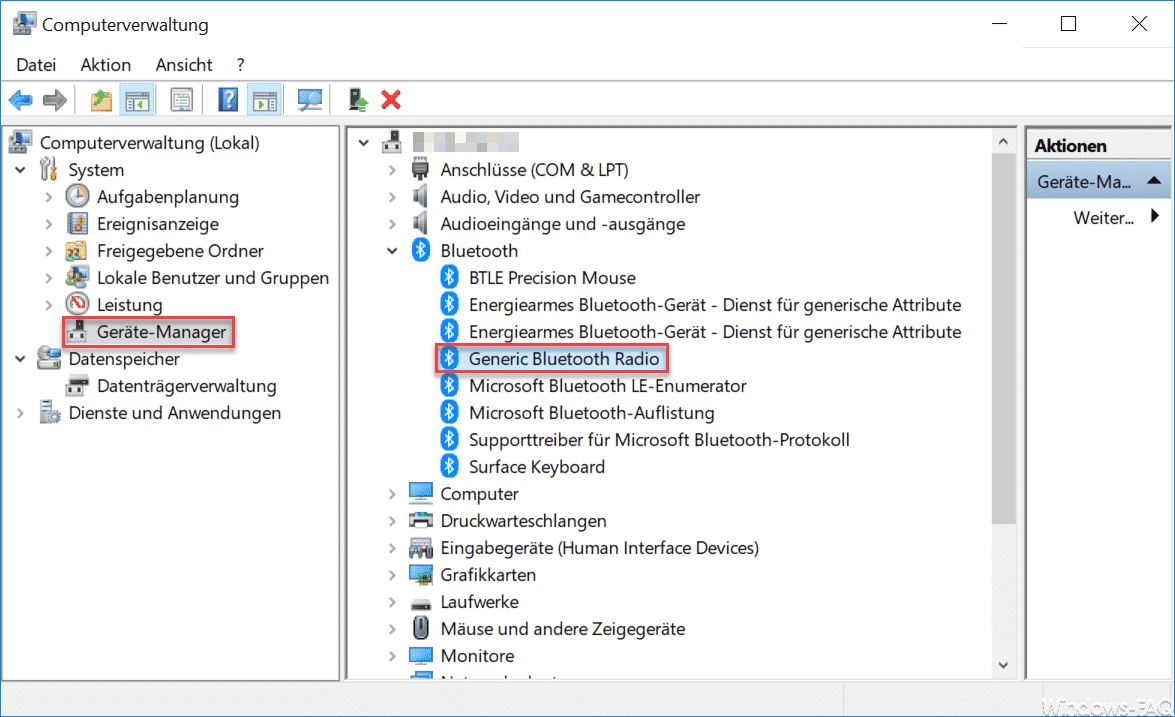This screenshot has width=1175, height=717.
Task: Expand Audio, Video und Gamecontroller category
Action: (x=392, y=197)
